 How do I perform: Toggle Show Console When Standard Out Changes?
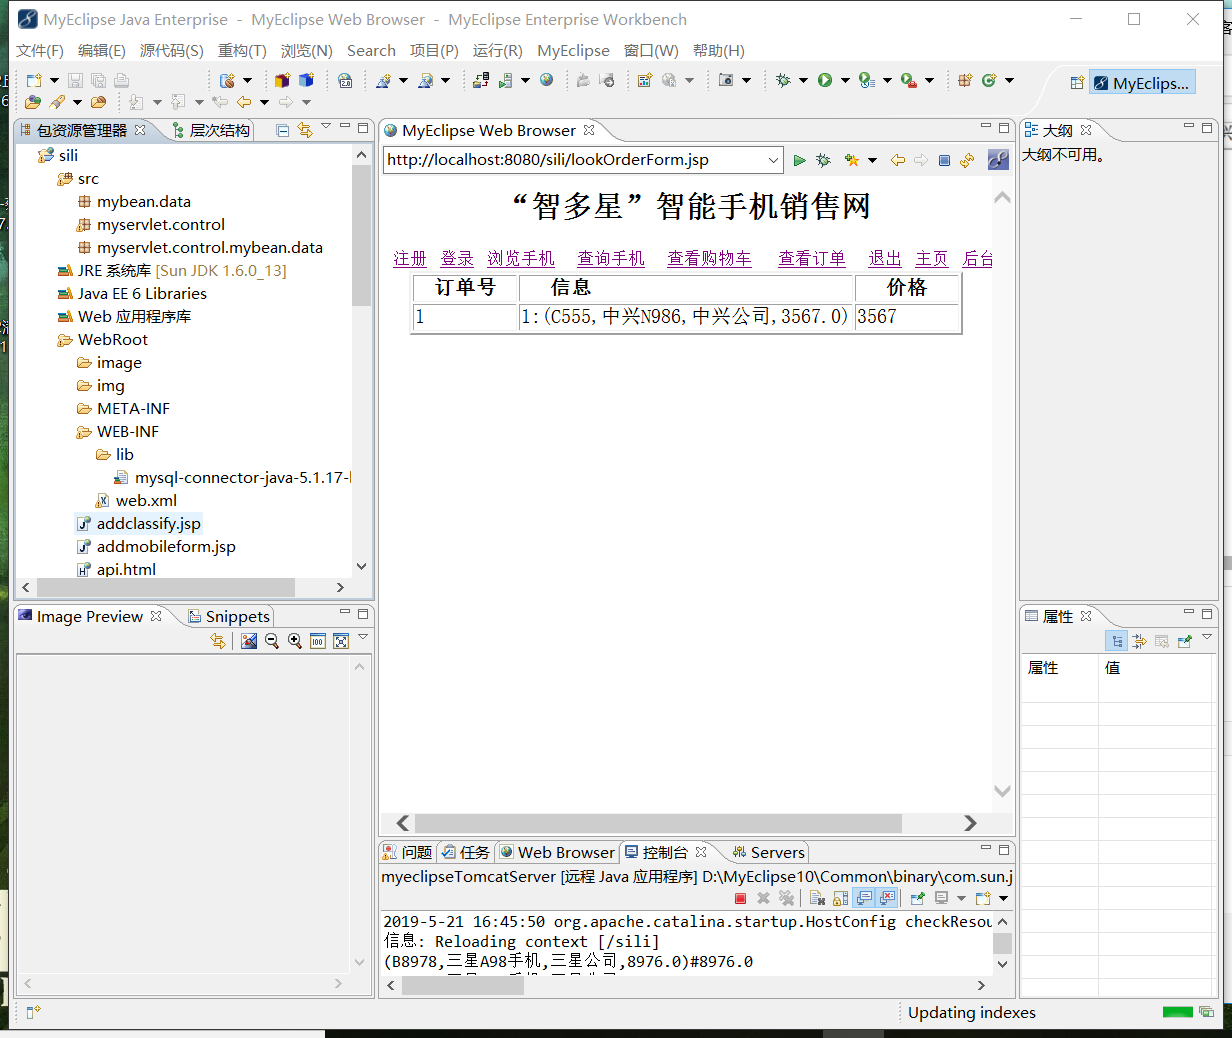point(864,898)
